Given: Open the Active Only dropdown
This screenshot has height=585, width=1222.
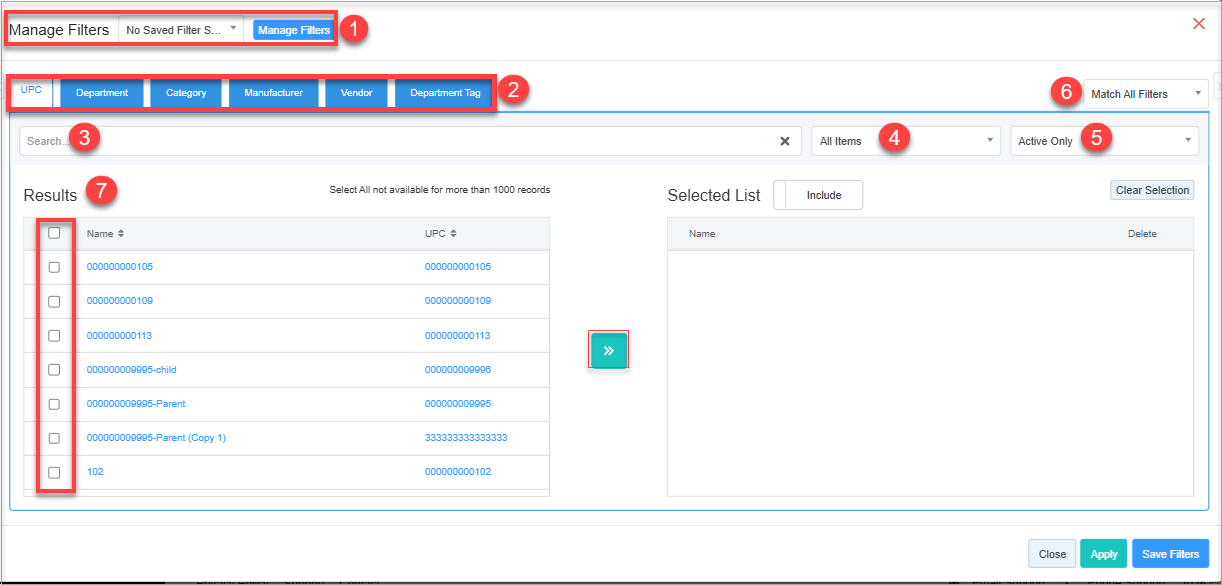Looking at the screenshot, I should click(1104, 141).
